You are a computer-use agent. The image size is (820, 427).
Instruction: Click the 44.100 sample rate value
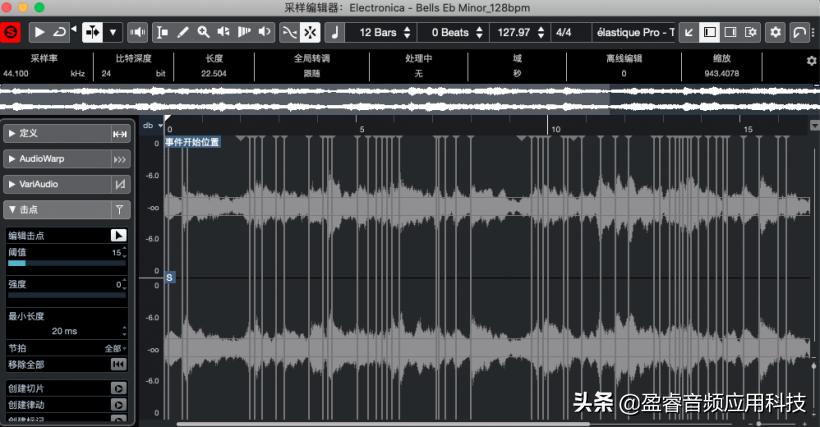[16, 74]
